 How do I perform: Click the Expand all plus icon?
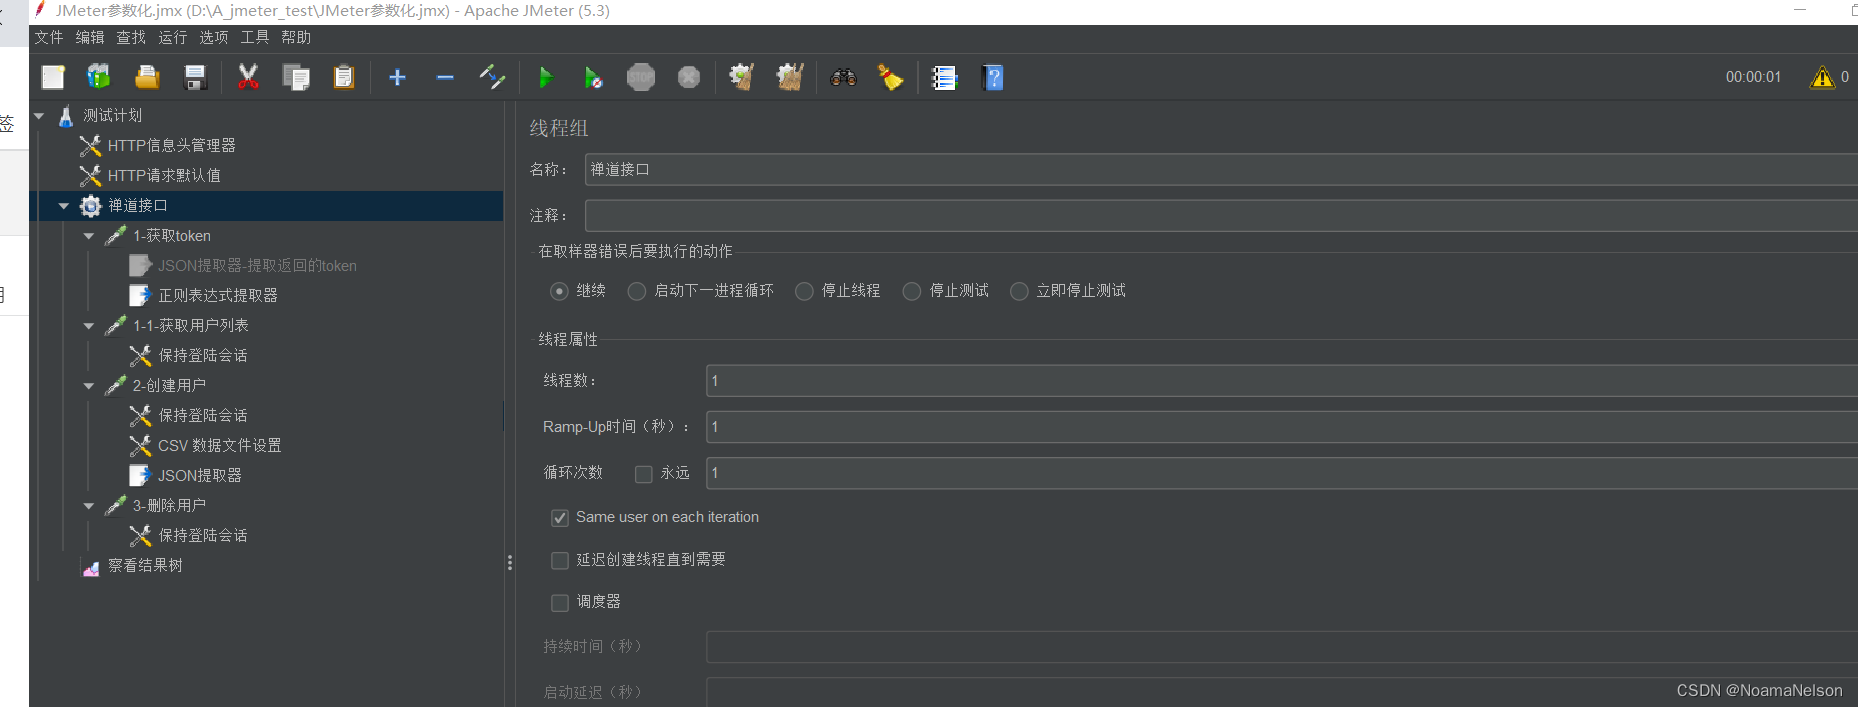tap(397, 77)
